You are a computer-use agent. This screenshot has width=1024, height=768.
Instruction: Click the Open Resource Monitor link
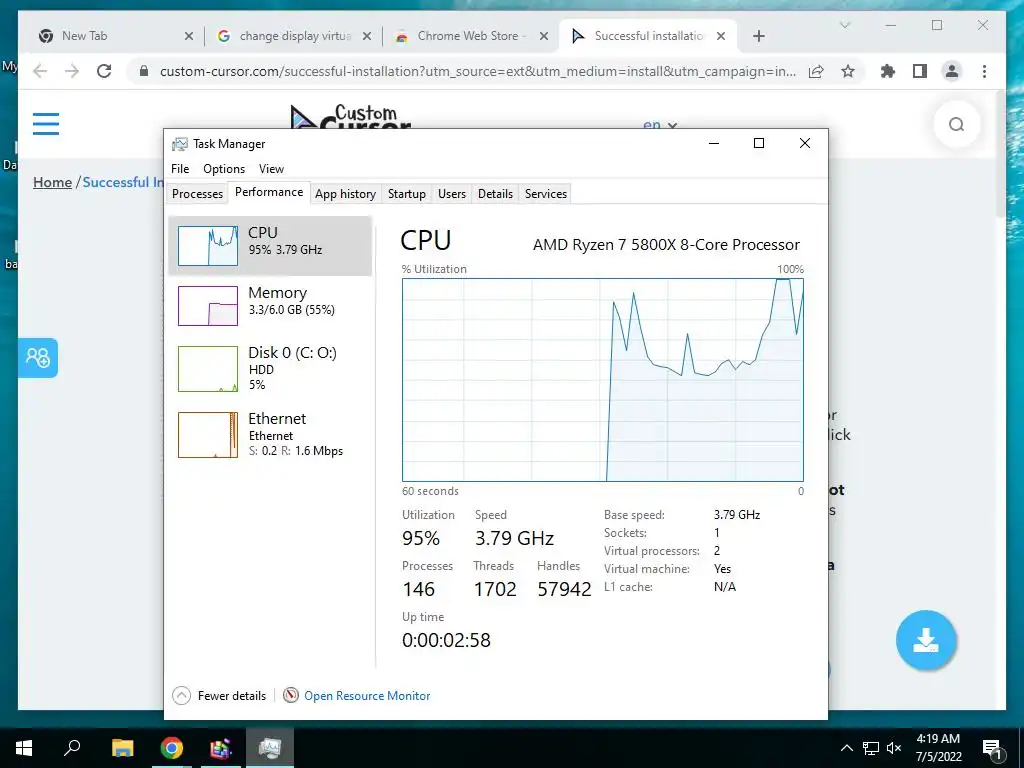pyautogui.click(x=367, y=696)
